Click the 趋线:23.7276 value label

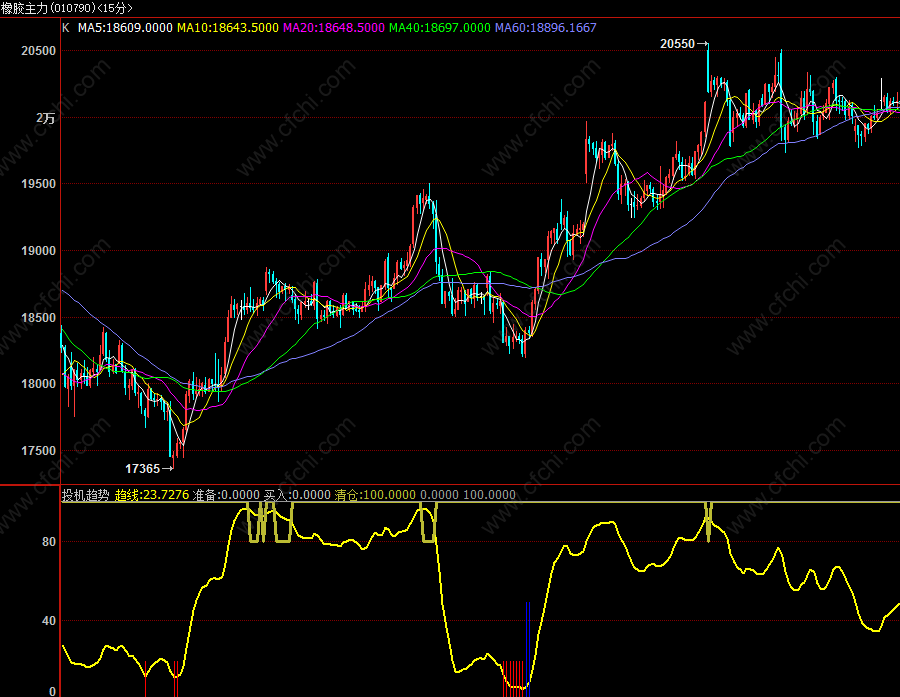(152, 495)
